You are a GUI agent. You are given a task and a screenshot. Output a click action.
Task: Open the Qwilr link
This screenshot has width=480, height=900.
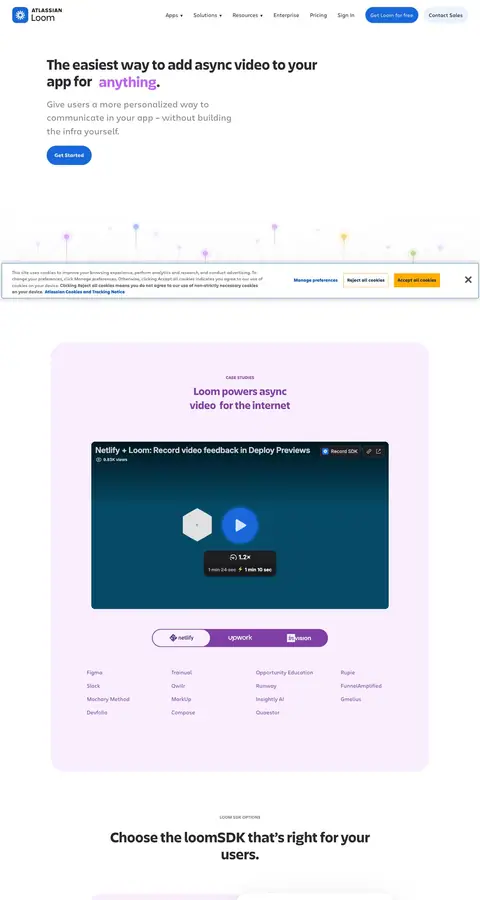point(178,686)
